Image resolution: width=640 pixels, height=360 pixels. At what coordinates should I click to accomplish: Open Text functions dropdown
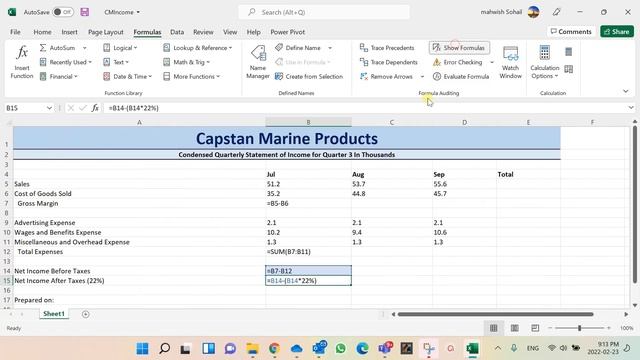pyautogui.click(x=116, y=62)
